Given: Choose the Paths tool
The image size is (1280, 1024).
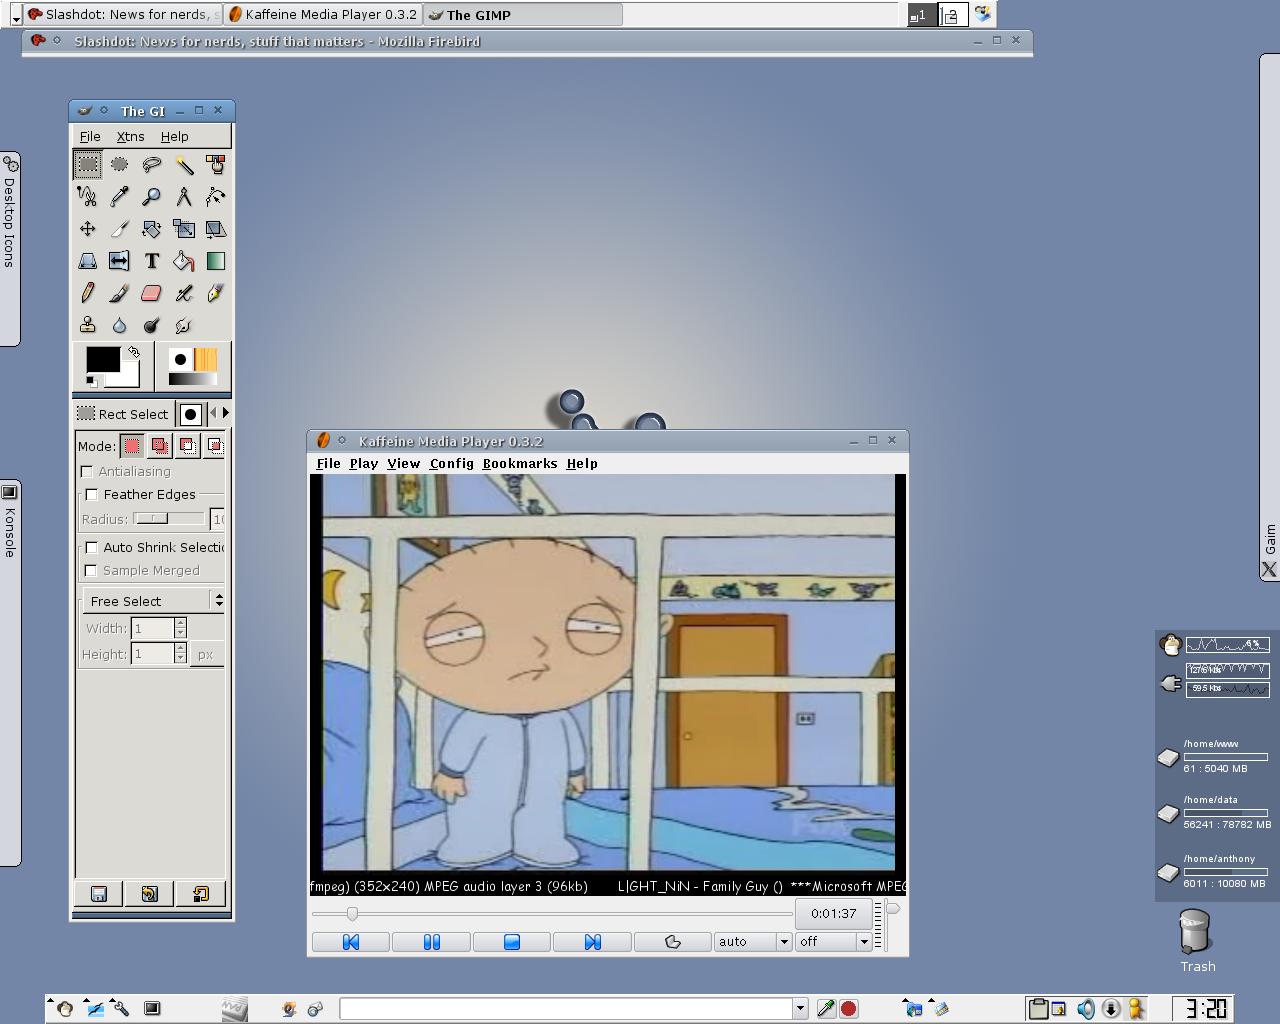Looking at the screenshot, I should point(215,197).
